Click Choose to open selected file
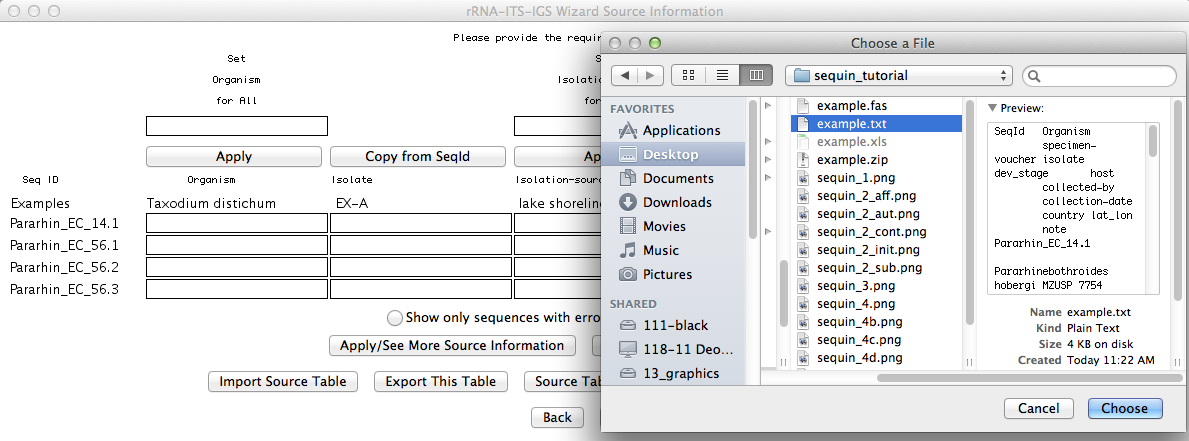Screen dimensions: 1189x441 tap(1125, 408)
